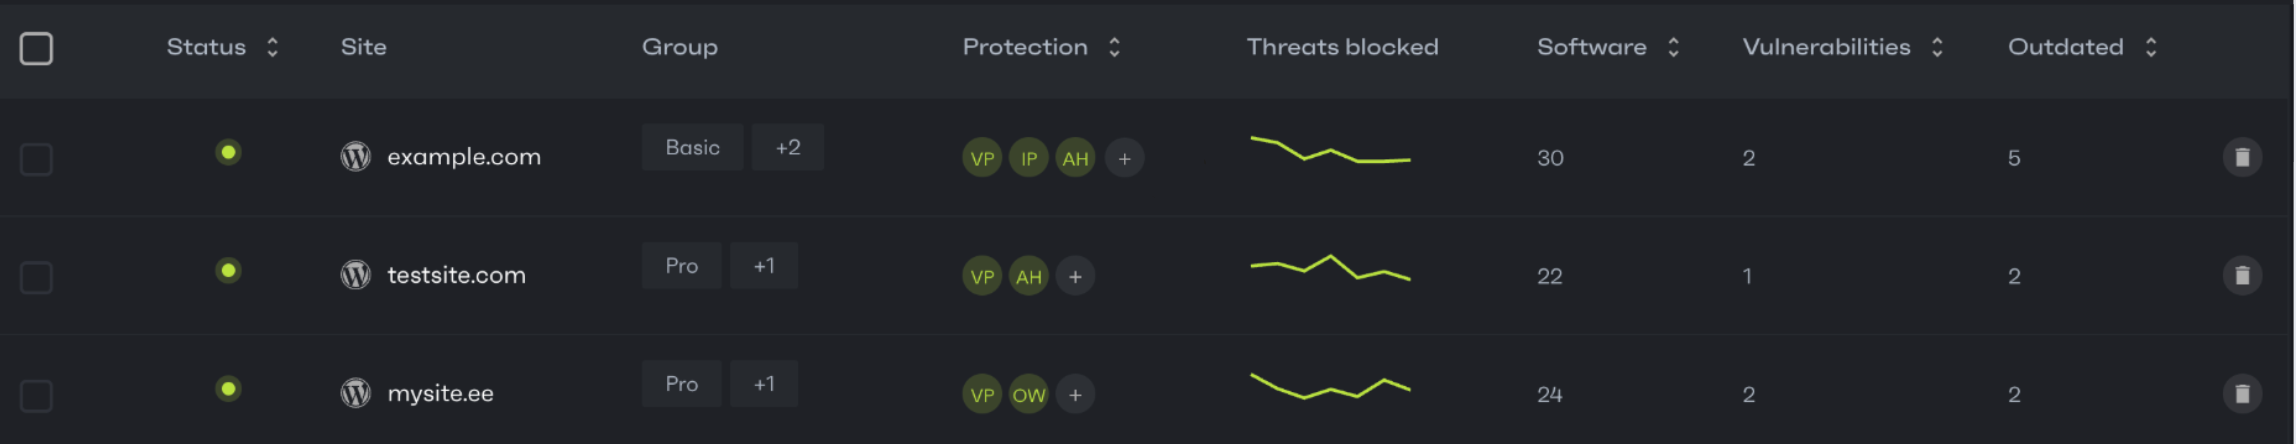Click the Pro group tag on testsite.com
This screenshot has height=444, width=2296.
pos(681,266)
